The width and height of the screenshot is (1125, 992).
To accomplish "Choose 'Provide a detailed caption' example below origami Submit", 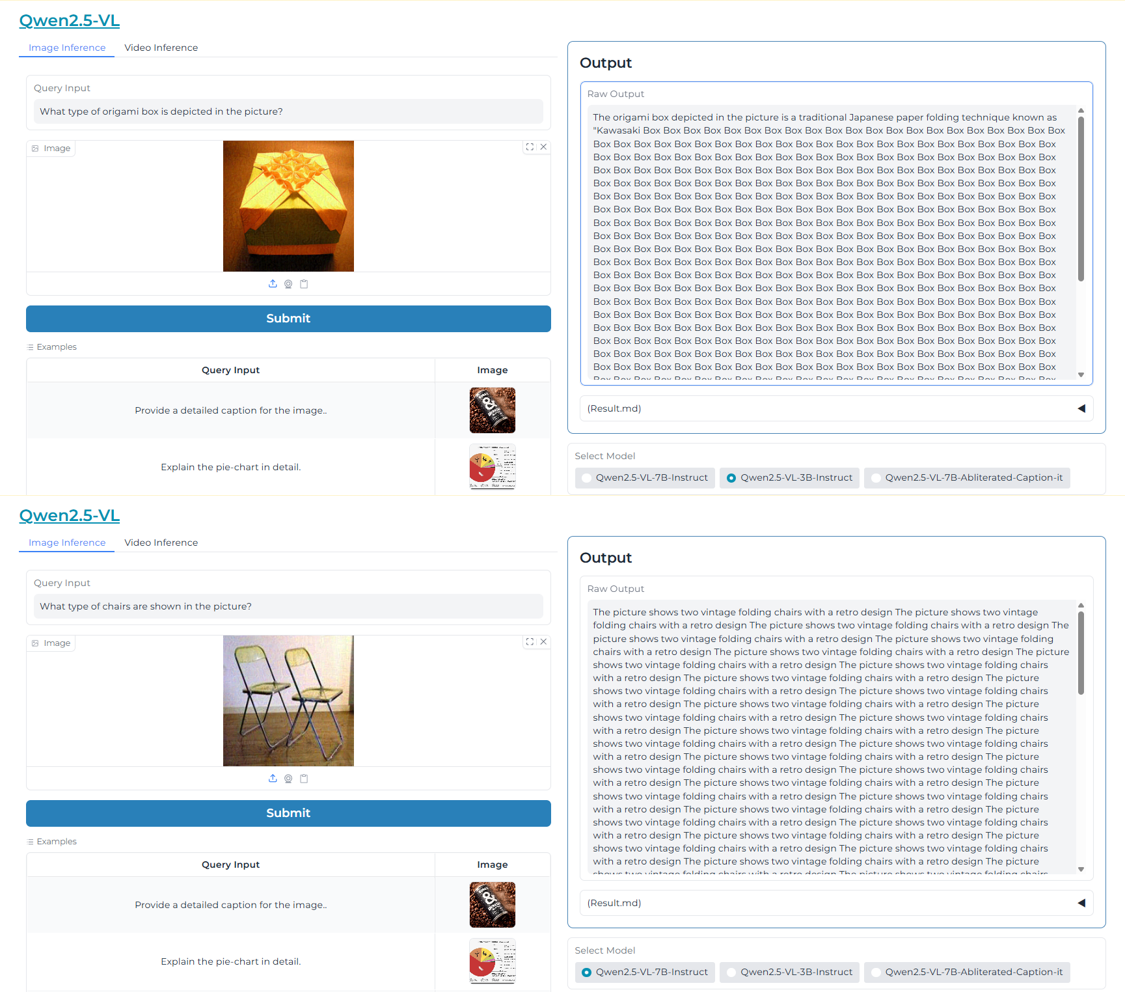I will (x=231, y=410).
